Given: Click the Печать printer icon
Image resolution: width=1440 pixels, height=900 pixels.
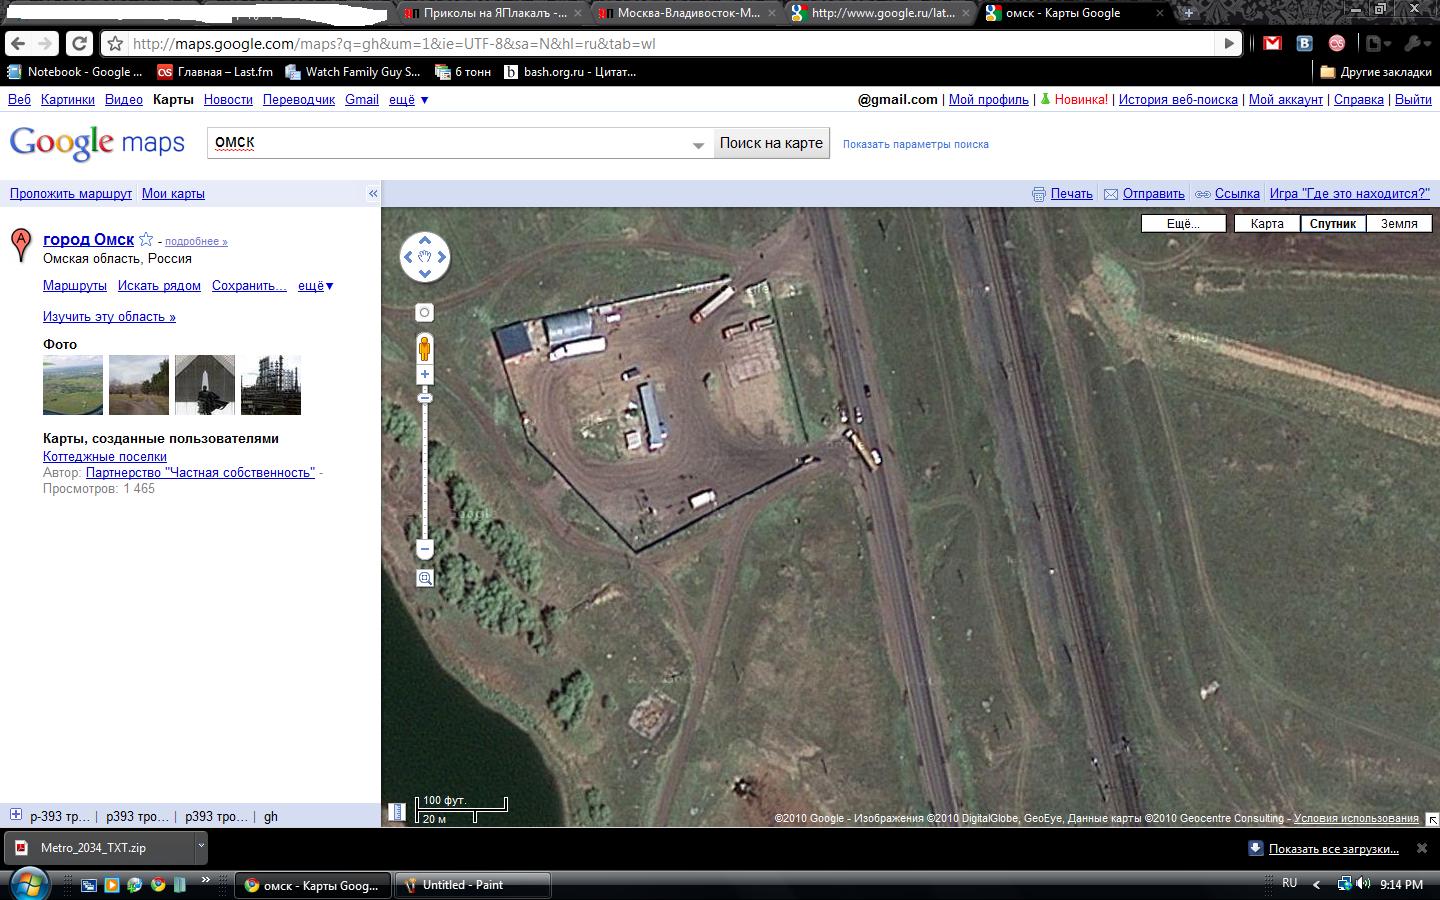Looking at the screenshot, I should coord(1039,194).
